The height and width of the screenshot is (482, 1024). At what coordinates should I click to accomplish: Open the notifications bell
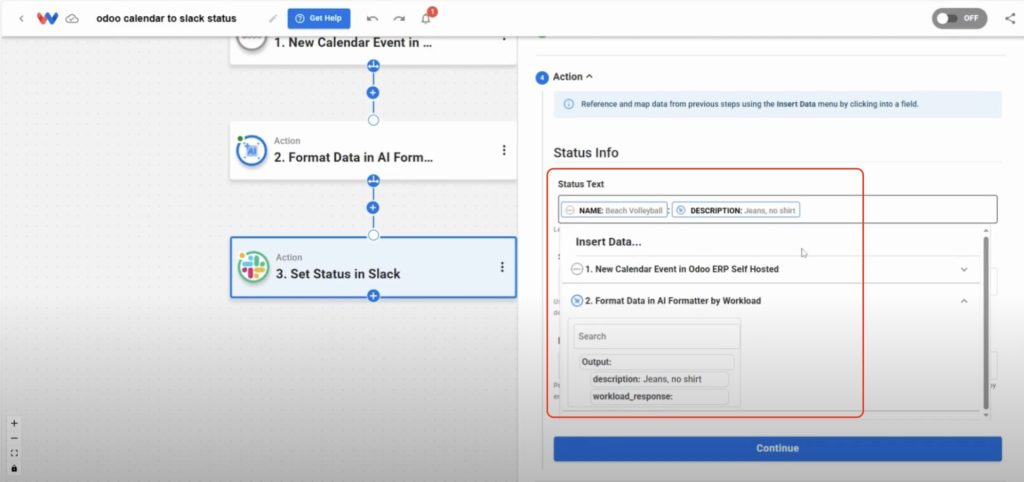pos(426,18)
